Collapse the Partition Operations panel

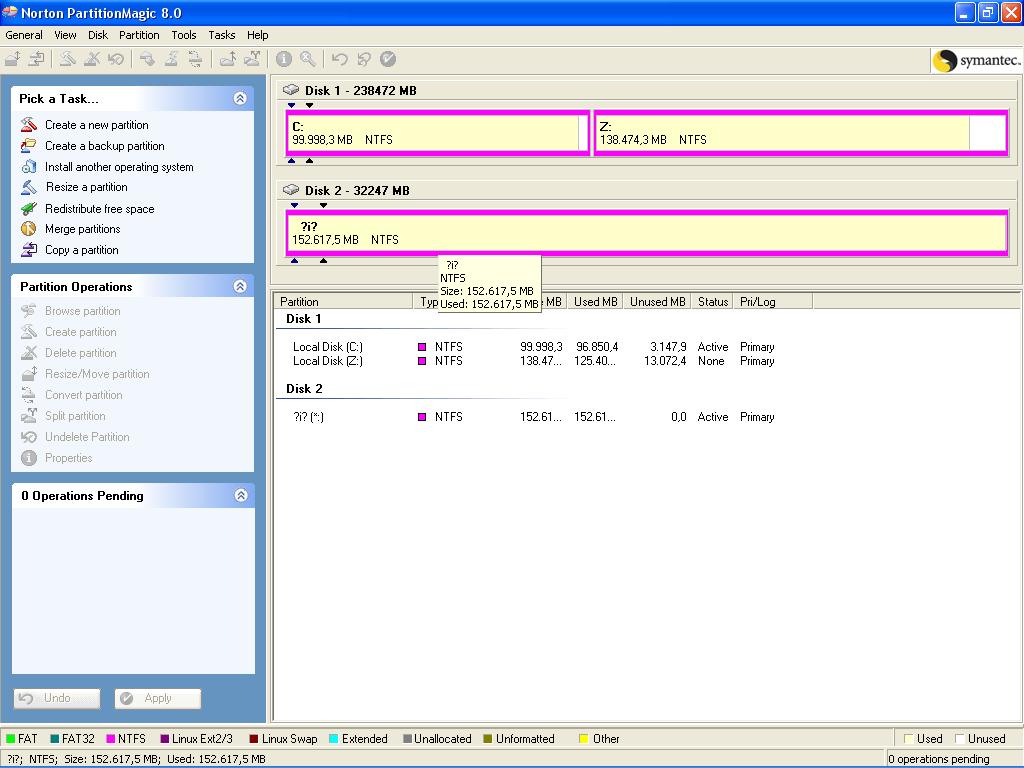[x=240, y=286]
